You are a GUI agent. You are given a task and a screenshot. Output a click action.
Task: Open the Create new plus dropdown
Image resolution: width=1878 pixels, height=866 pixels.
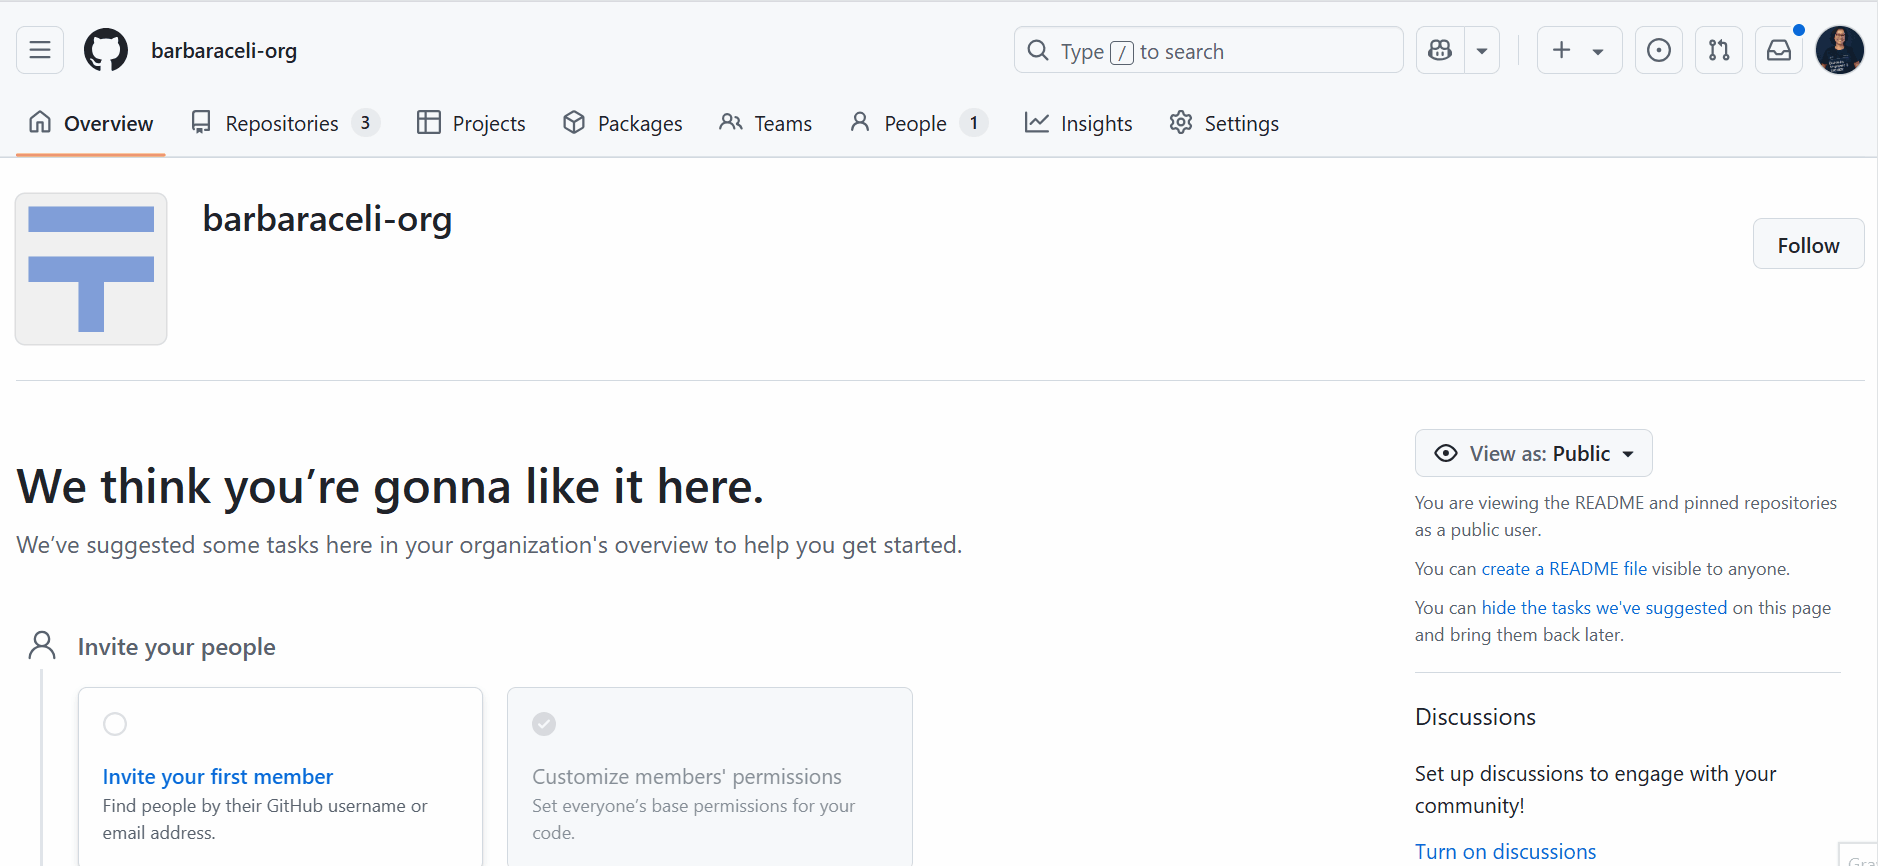click(x=1578, y=50)
